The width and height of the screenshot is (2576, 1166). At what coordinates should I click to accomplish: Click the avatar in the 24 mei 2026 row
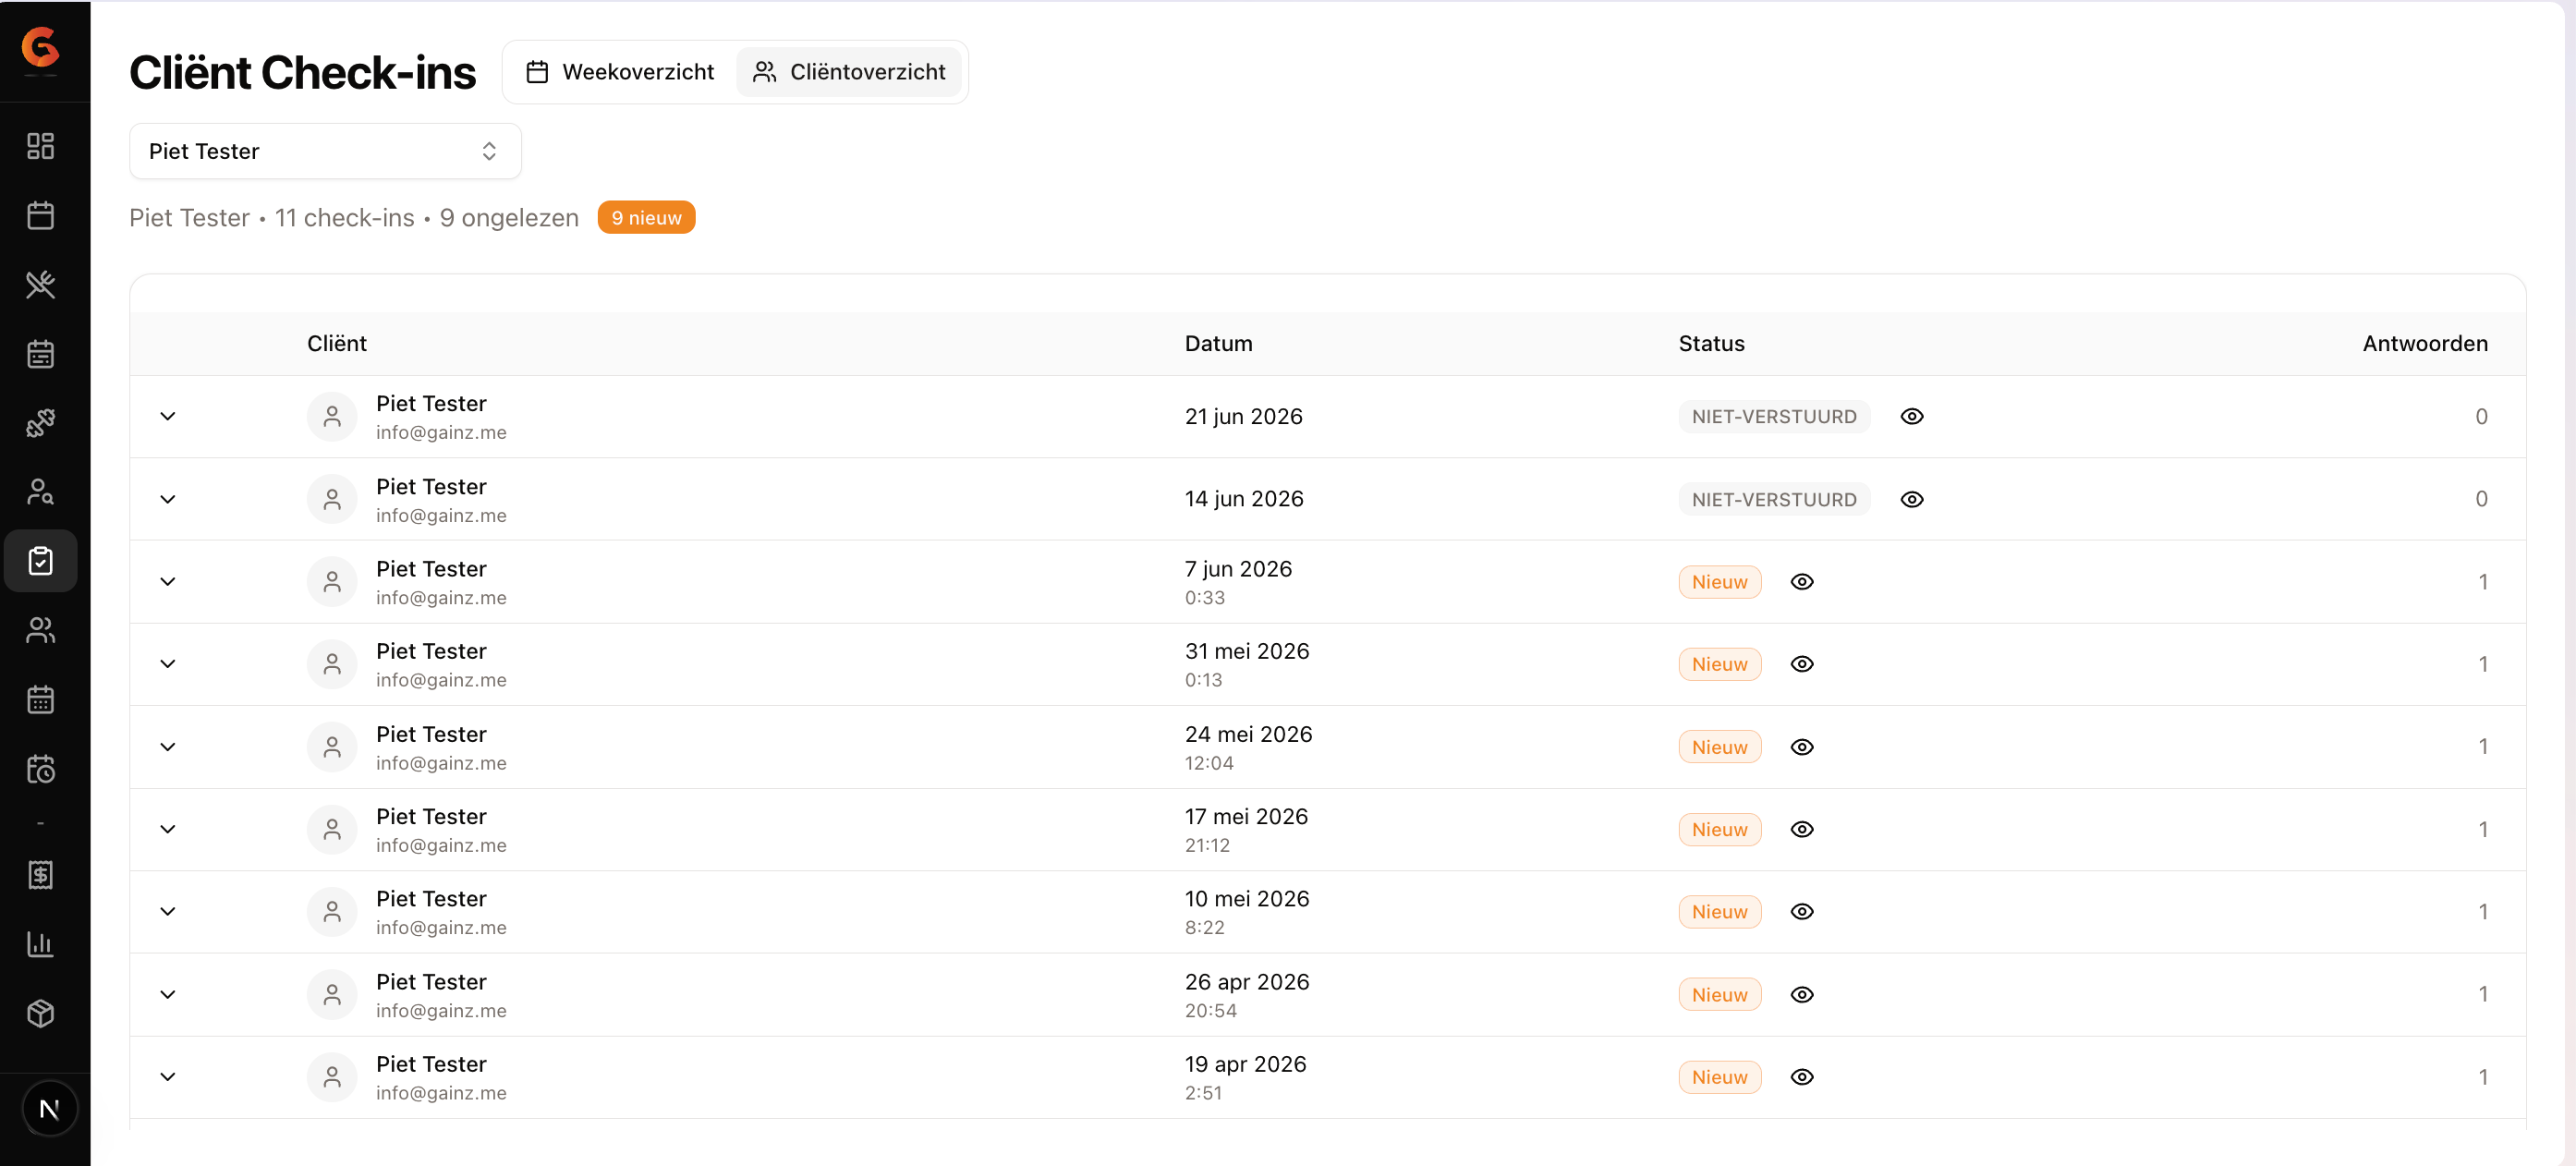(x=332, y=746)
